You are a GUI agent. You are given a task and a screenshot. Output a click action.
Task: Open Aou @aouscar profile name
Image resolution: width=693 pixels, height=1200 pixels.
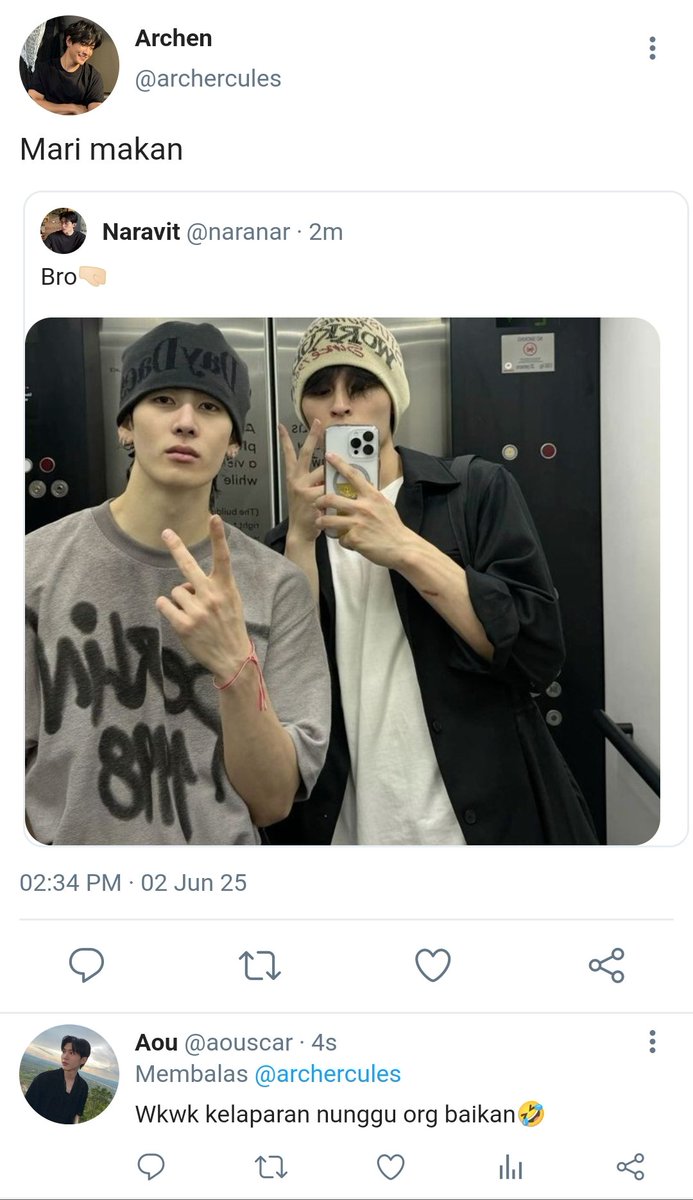214,1043
